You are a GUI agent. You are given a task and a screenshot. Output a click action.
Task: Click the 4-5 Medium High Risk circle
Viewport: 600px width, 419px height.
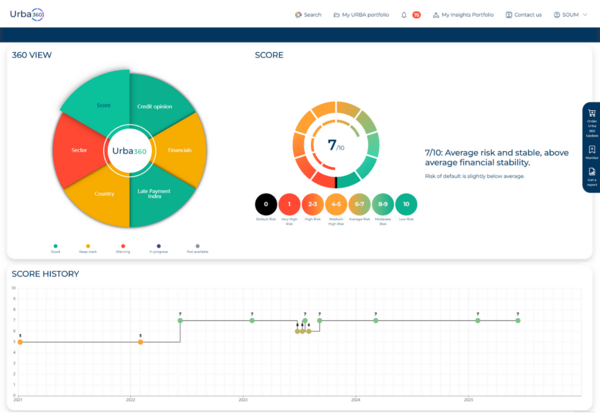(336, 204)
